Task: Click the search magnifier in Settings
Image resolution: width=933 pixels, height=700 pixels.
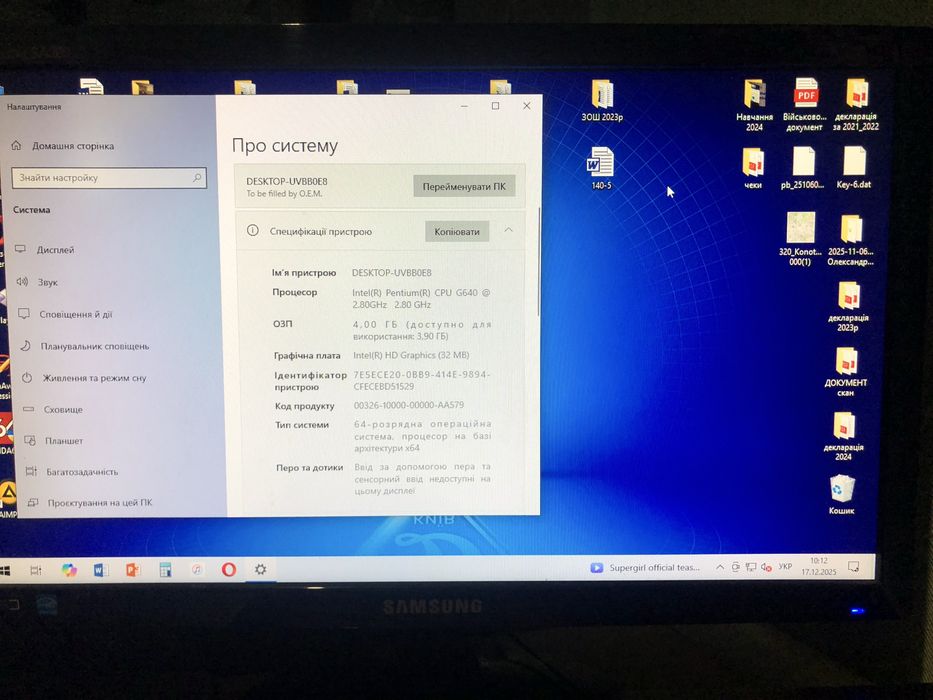Action: point(197,177)
